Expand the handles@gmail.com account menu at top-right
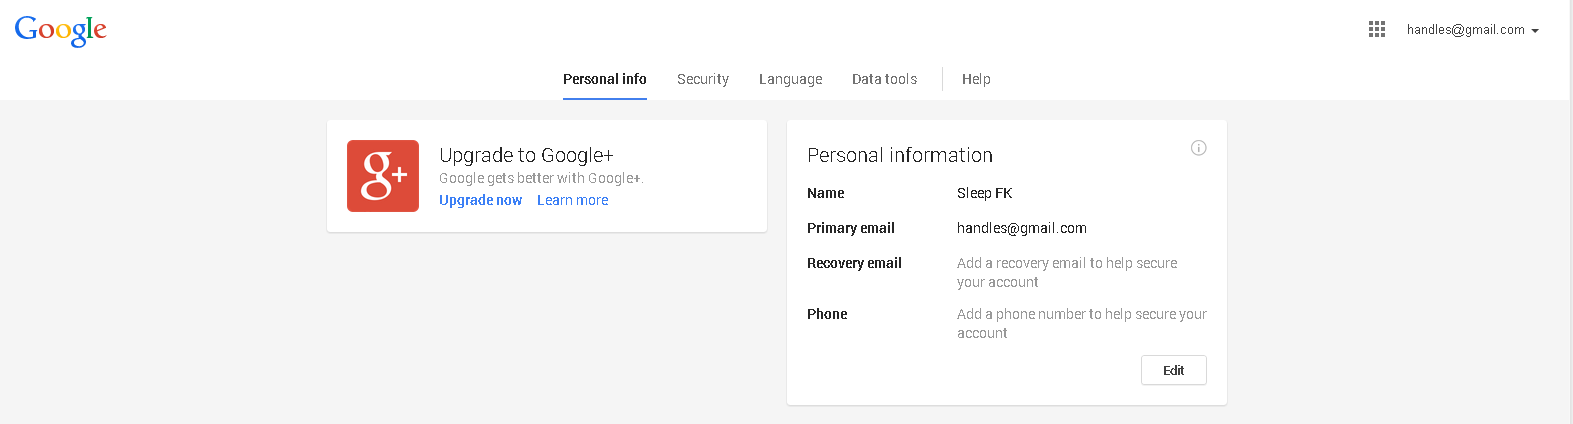The height and width of the screenshot is (424, 1573). 1472,30
